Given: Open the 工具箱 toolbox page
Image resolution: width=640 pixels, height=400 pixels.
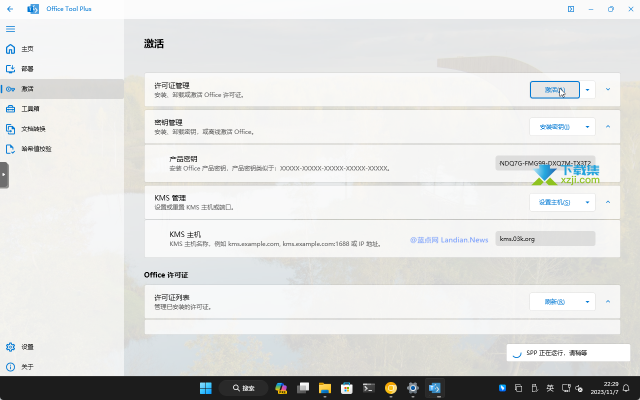Looking at the screenshot, I should [x=62, y=109].
